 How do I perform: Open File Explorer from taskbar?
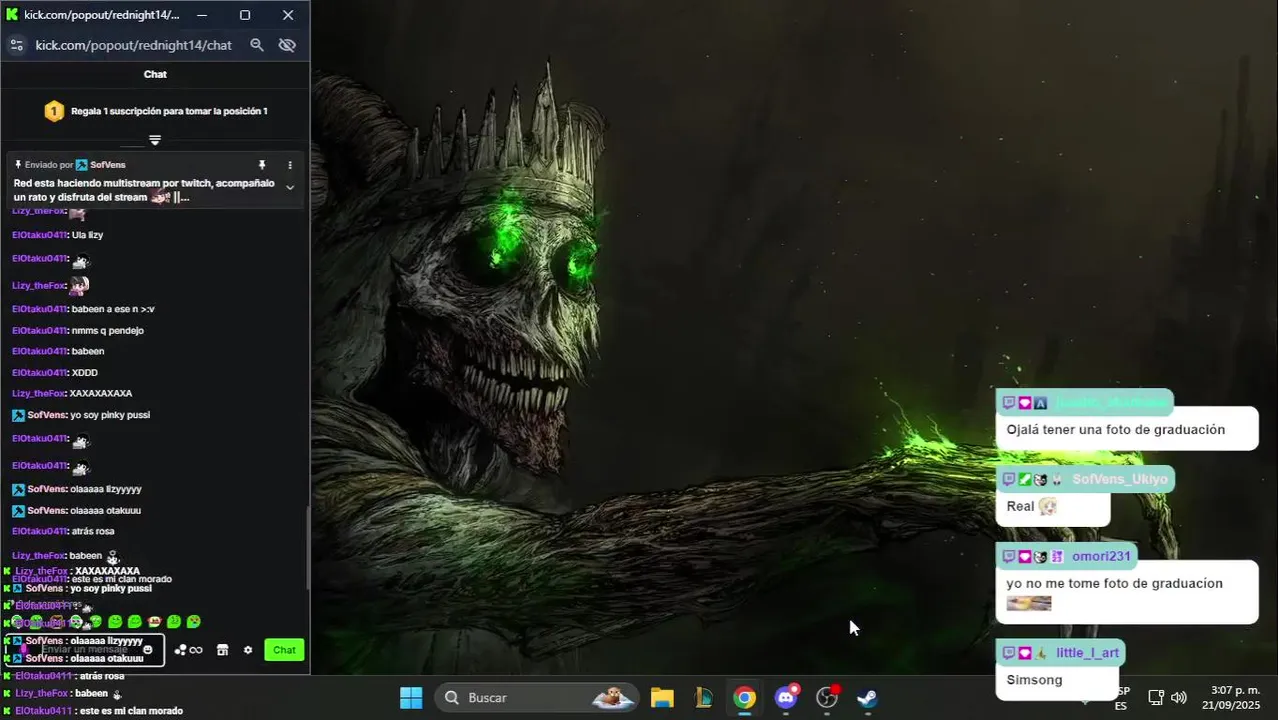[662, 698]
